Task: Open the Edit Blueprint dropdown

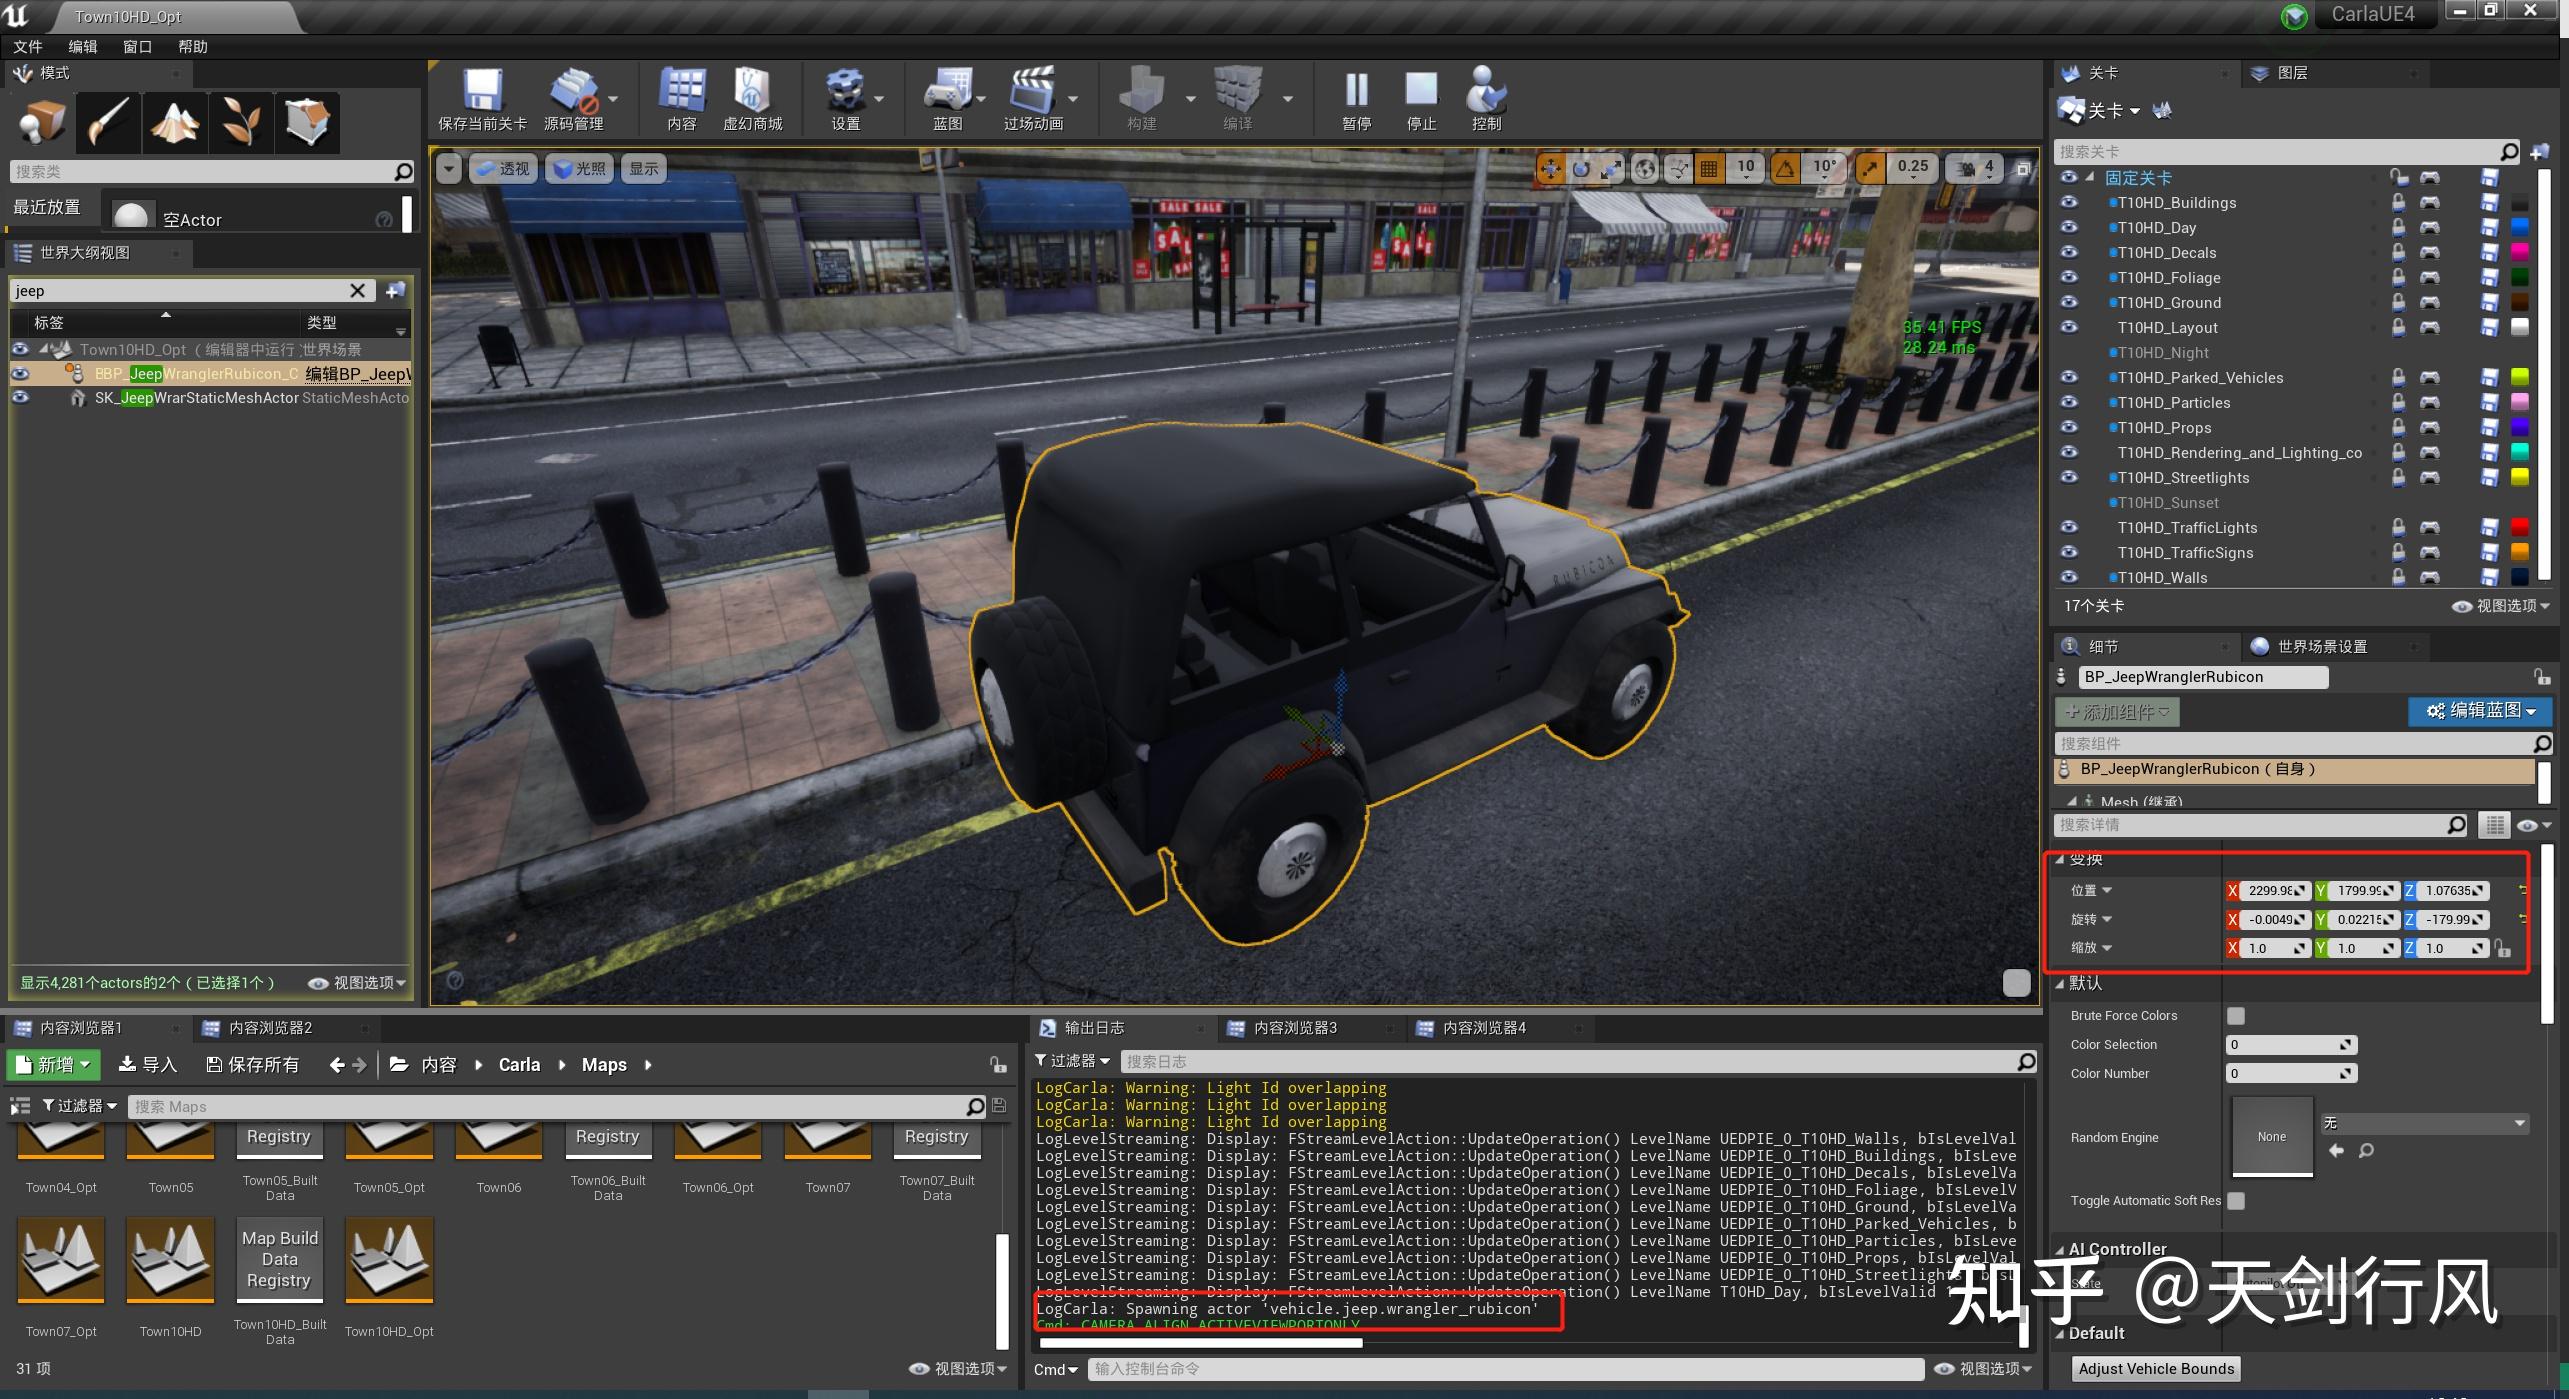Action: click(2480, 711)
